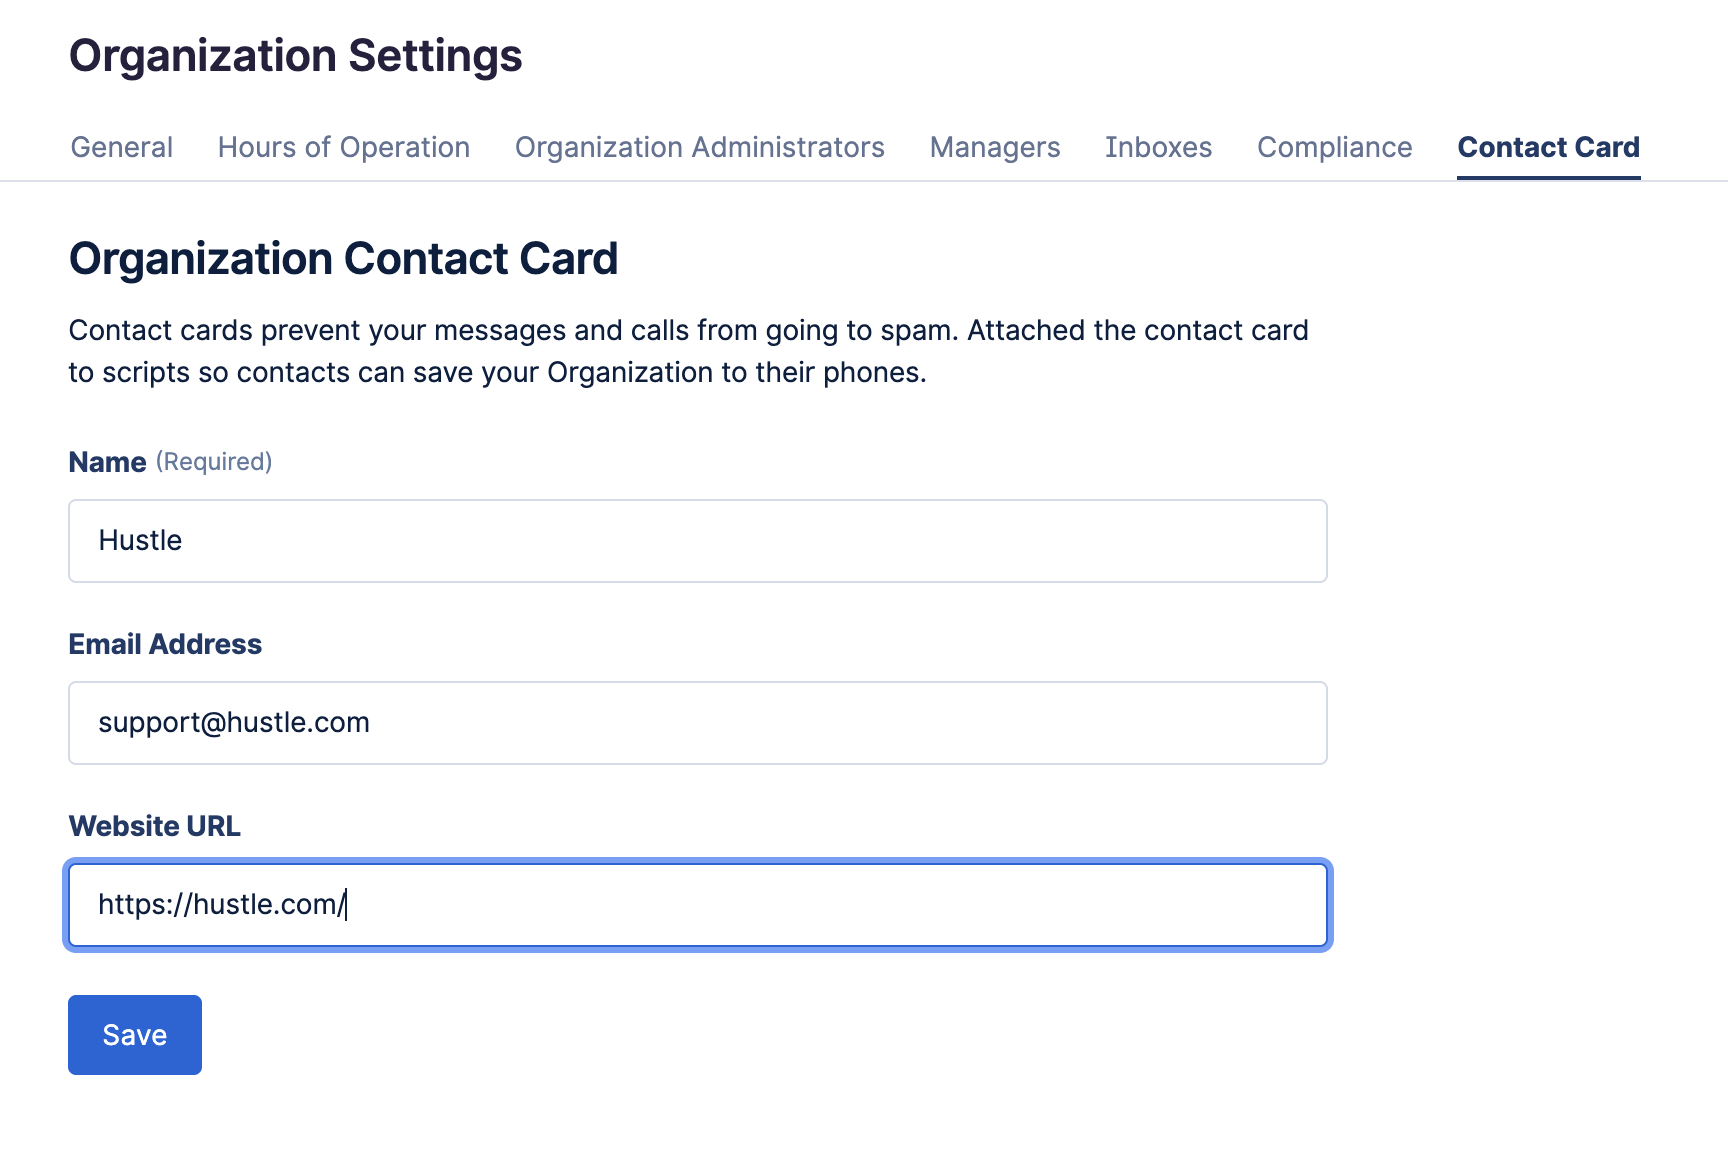Focus the Name input field

point(697,541)
